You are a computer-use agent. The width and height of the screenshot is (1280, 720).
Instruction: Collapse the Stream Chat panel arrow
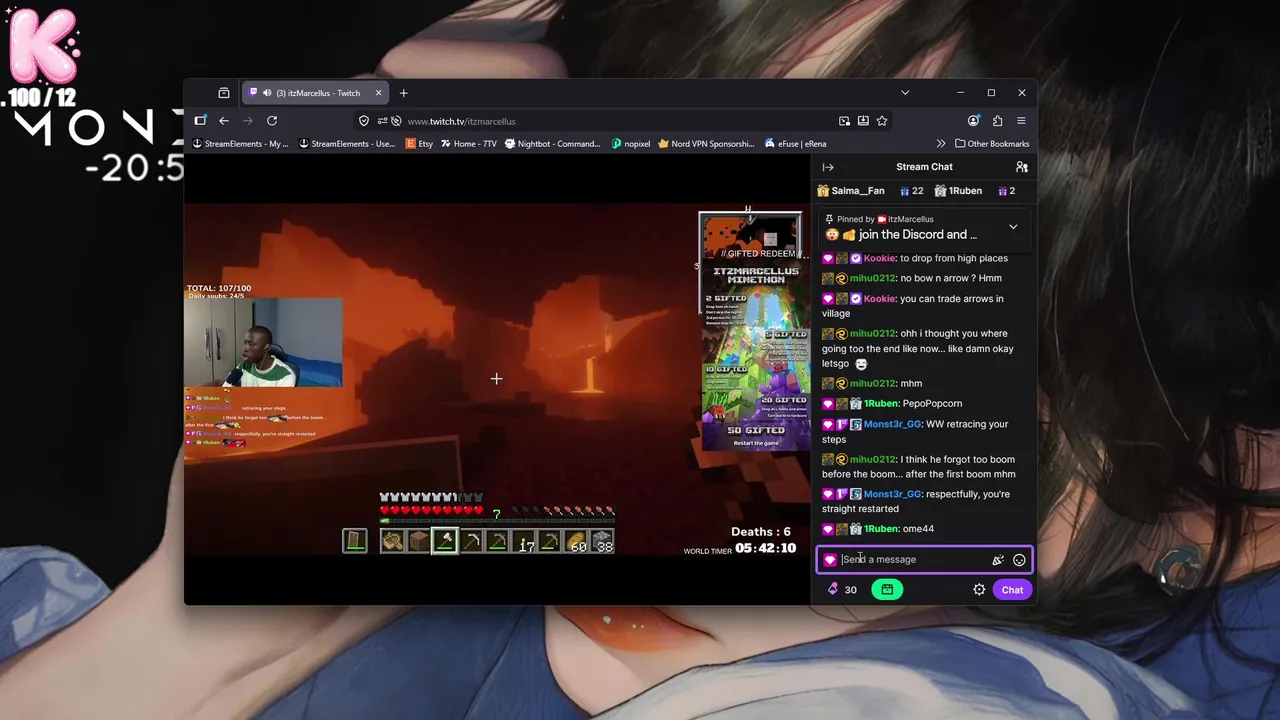[828, 167]
